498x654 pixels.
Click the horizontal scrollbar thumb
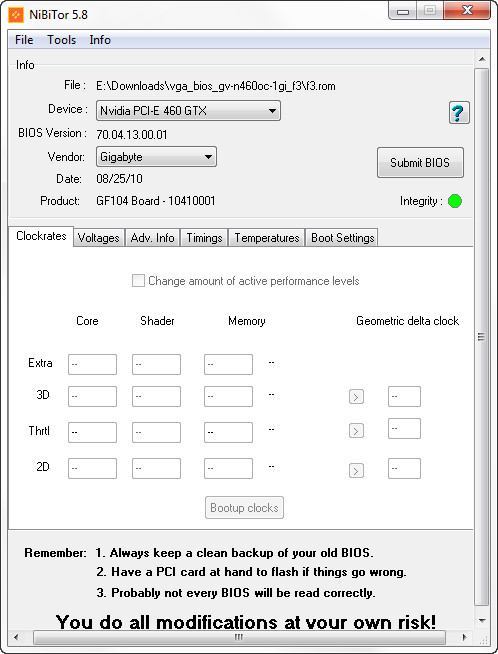pyautogui.click(x=239, y=637)
